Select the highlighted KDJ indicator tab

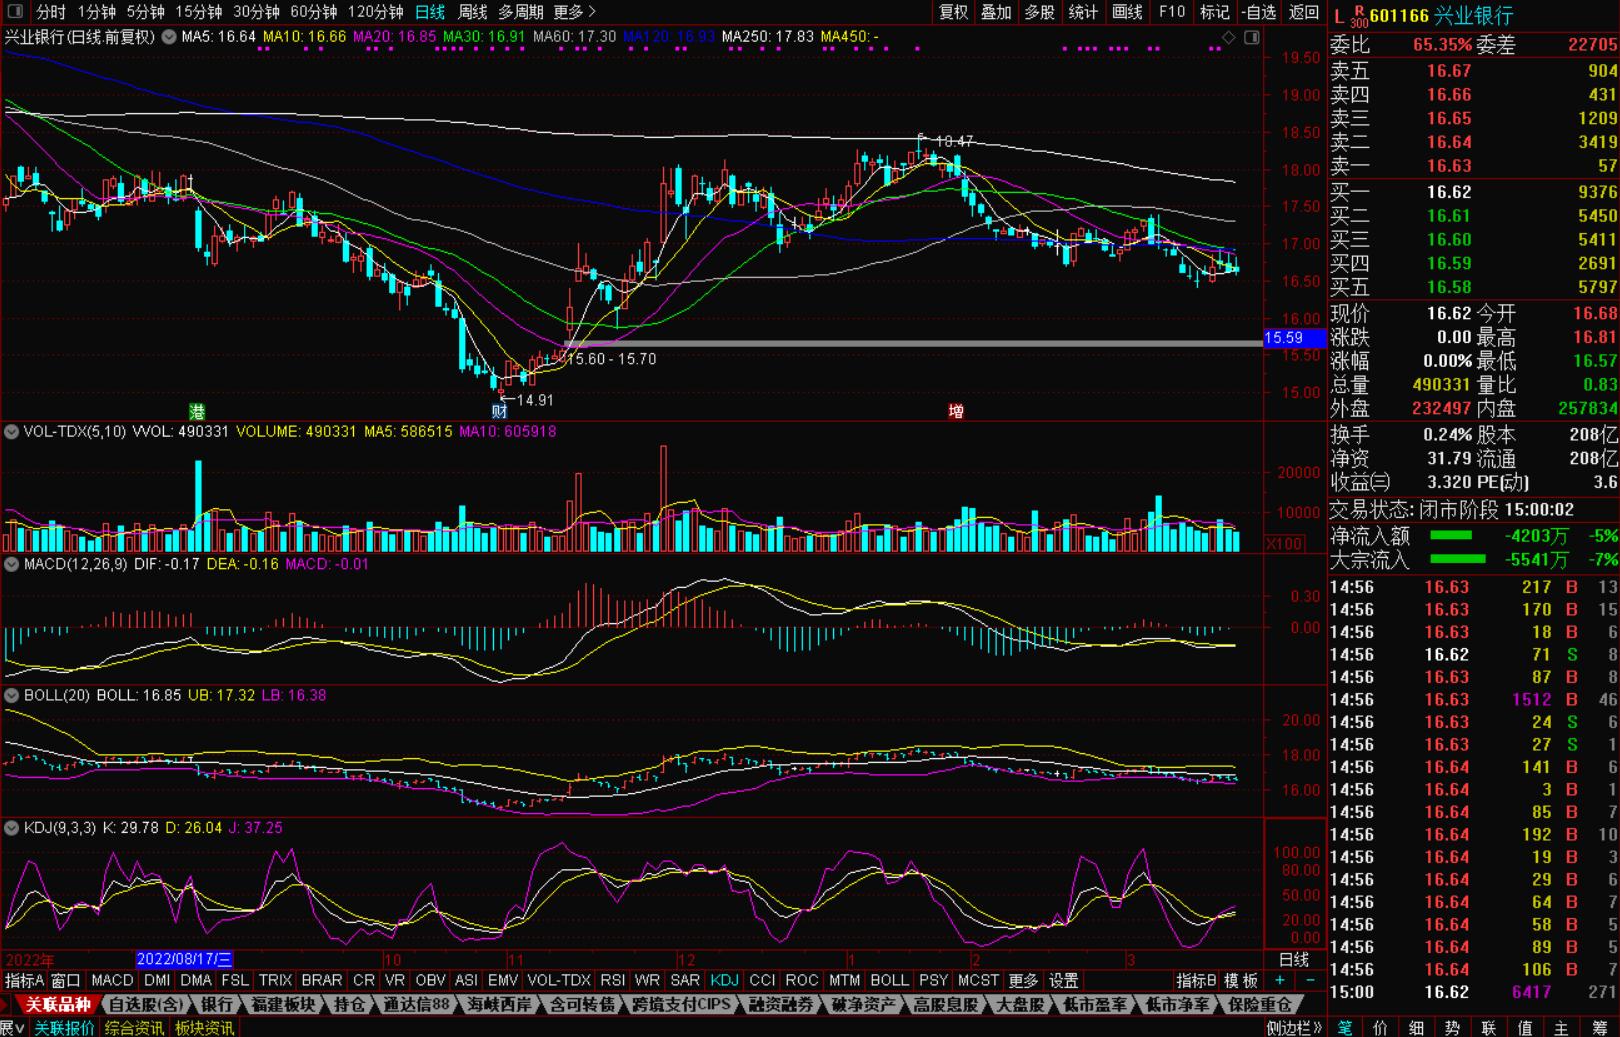(724, 981)
